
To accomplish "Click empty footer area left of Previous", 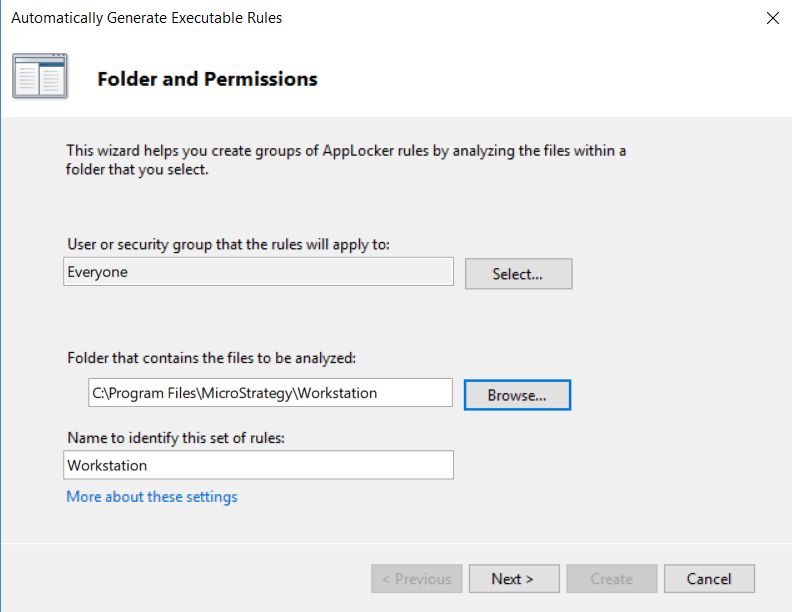I will click(x=180, y=579).
